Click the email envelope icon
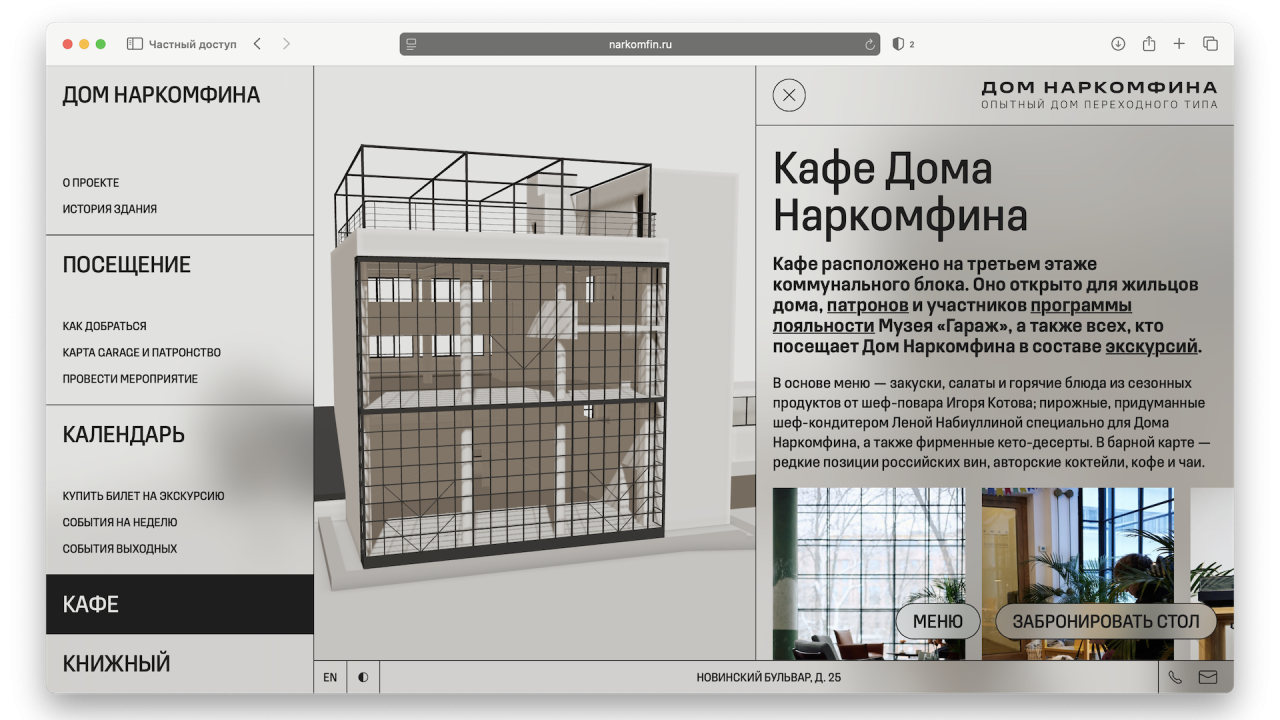Viewport: 1280px width, 720px height. tap(1208, 677)
